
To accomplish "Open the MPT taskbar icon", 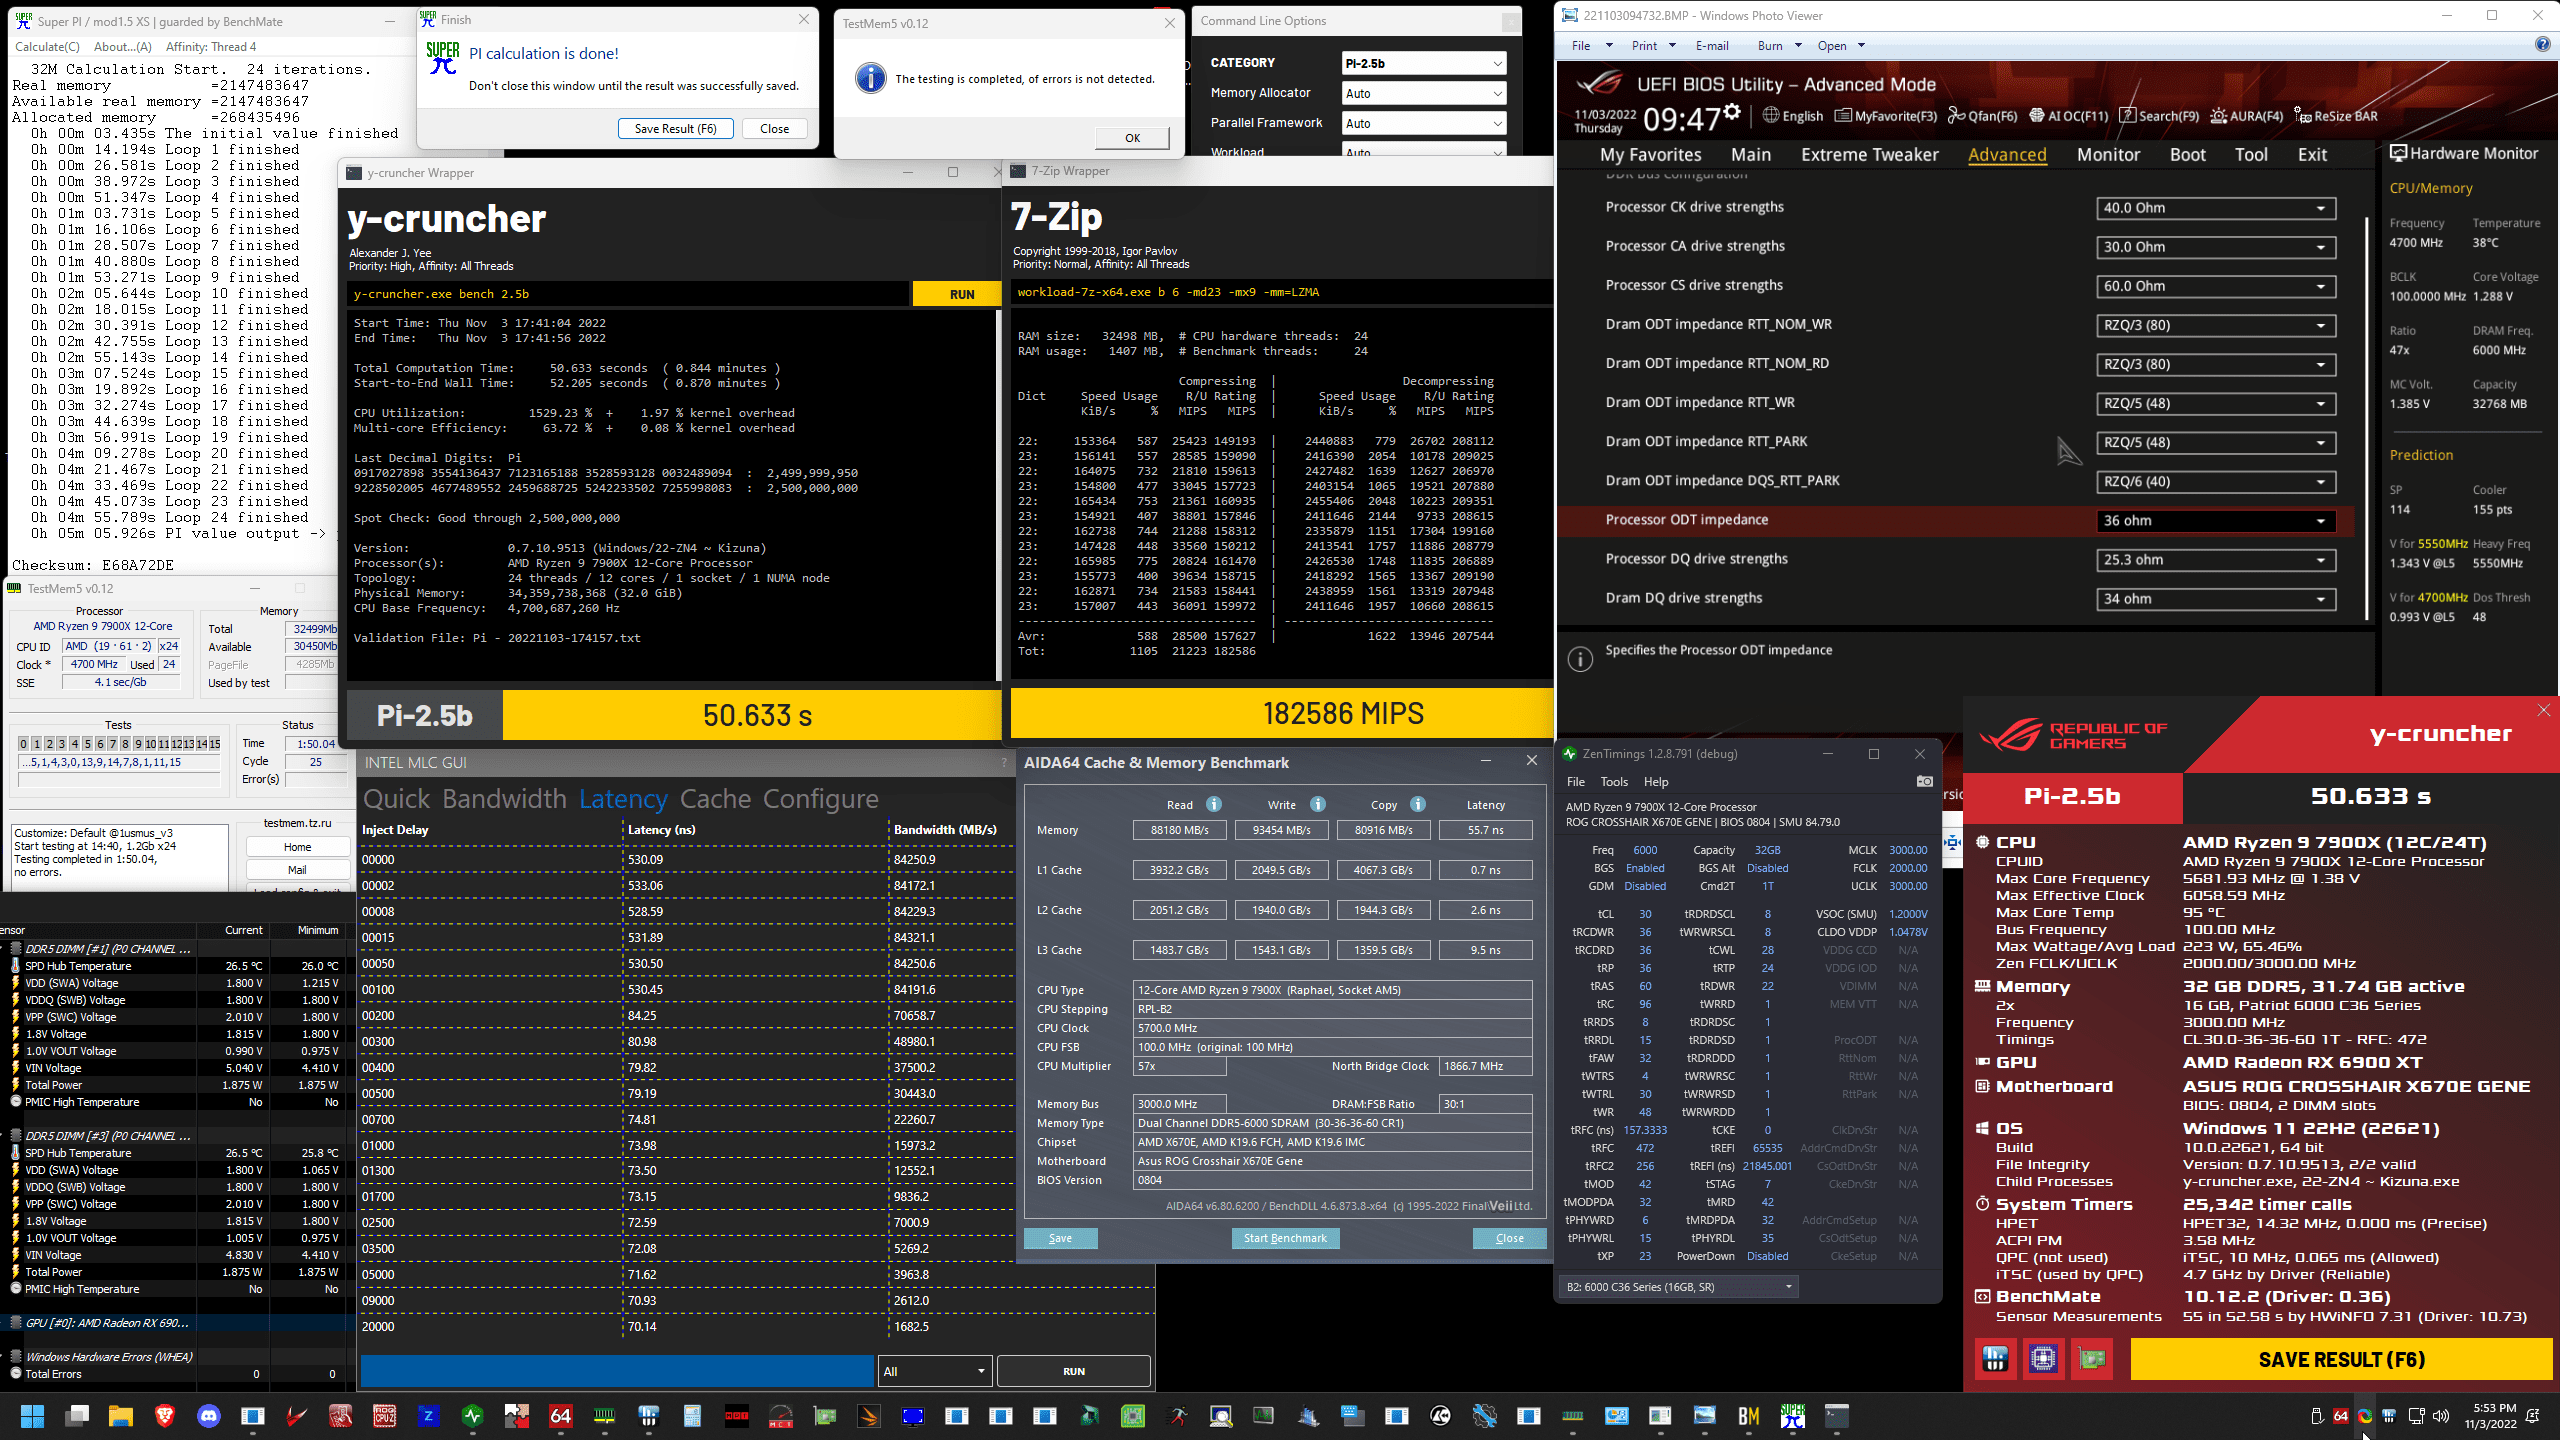I will click(x=737, y=1416).
